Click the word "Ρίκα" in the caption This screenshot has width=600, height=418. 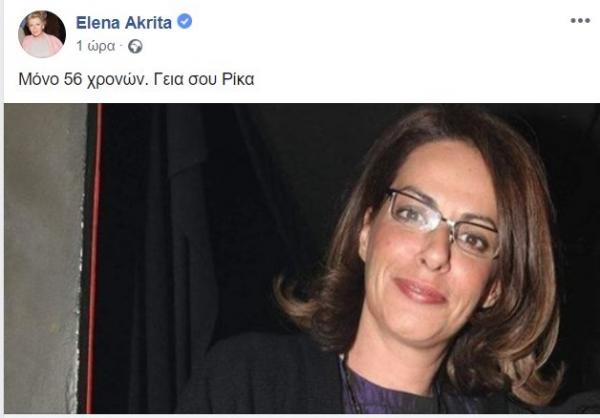[x=238, y=79]
